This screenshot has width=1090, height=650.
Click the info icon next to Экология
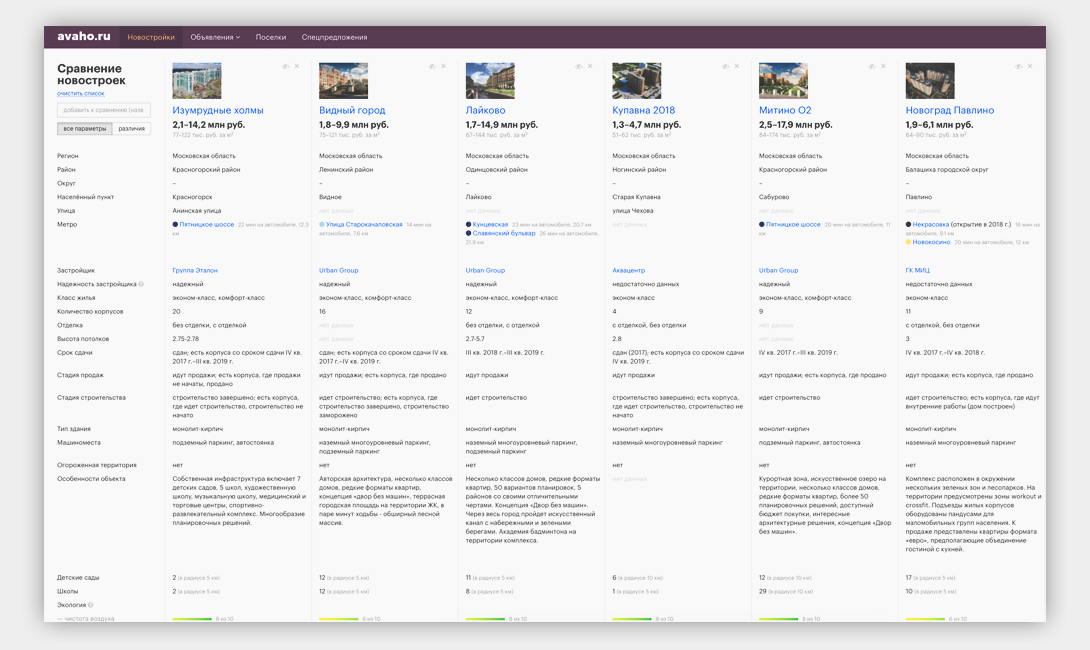point(90,605)
